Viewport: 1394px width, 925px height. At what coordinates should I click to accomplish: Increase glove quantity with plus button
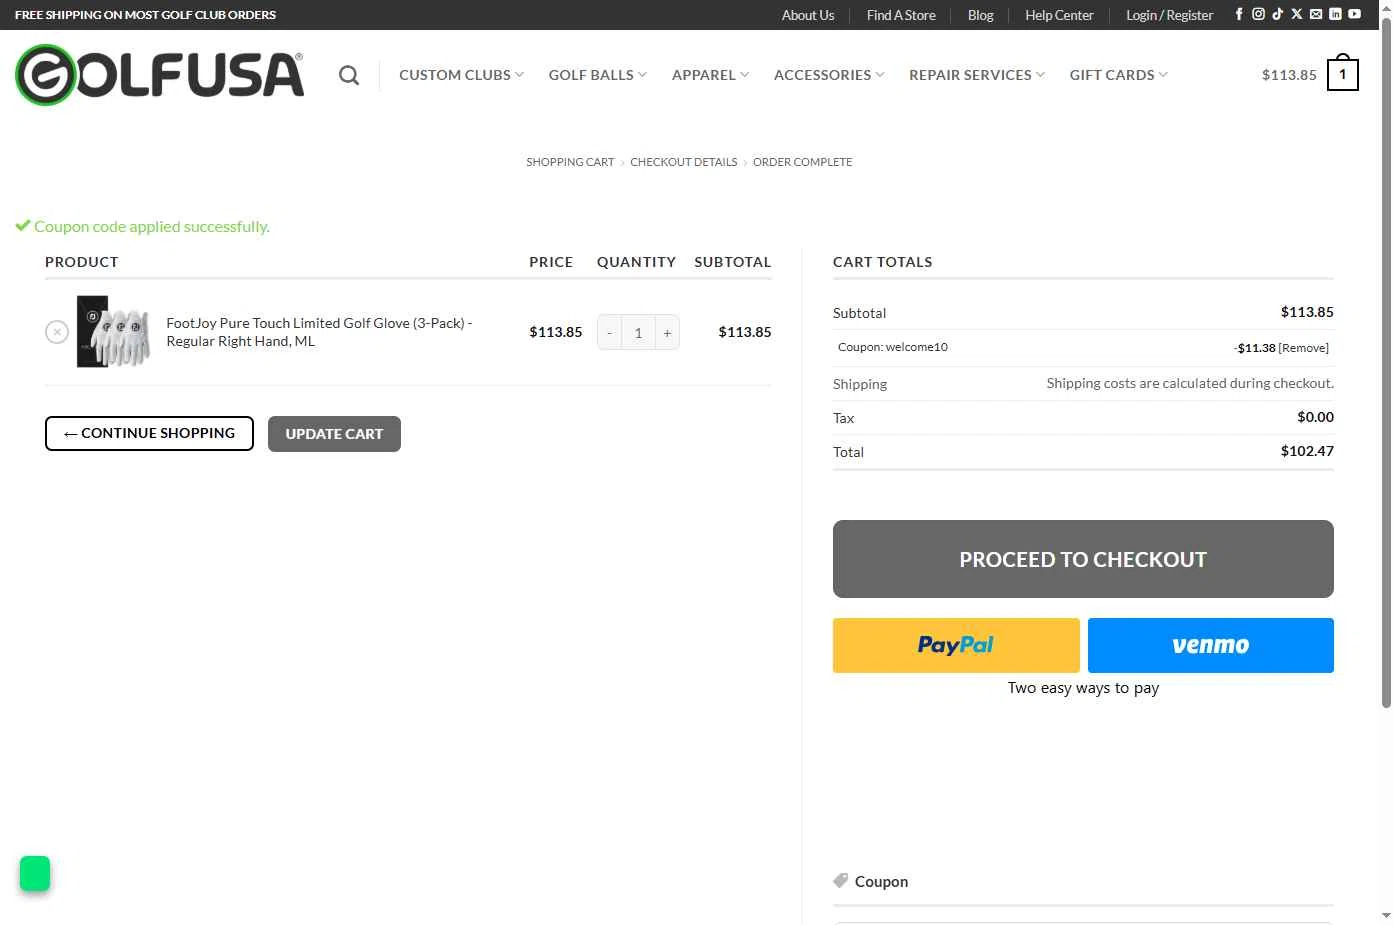tap(667, 333)
